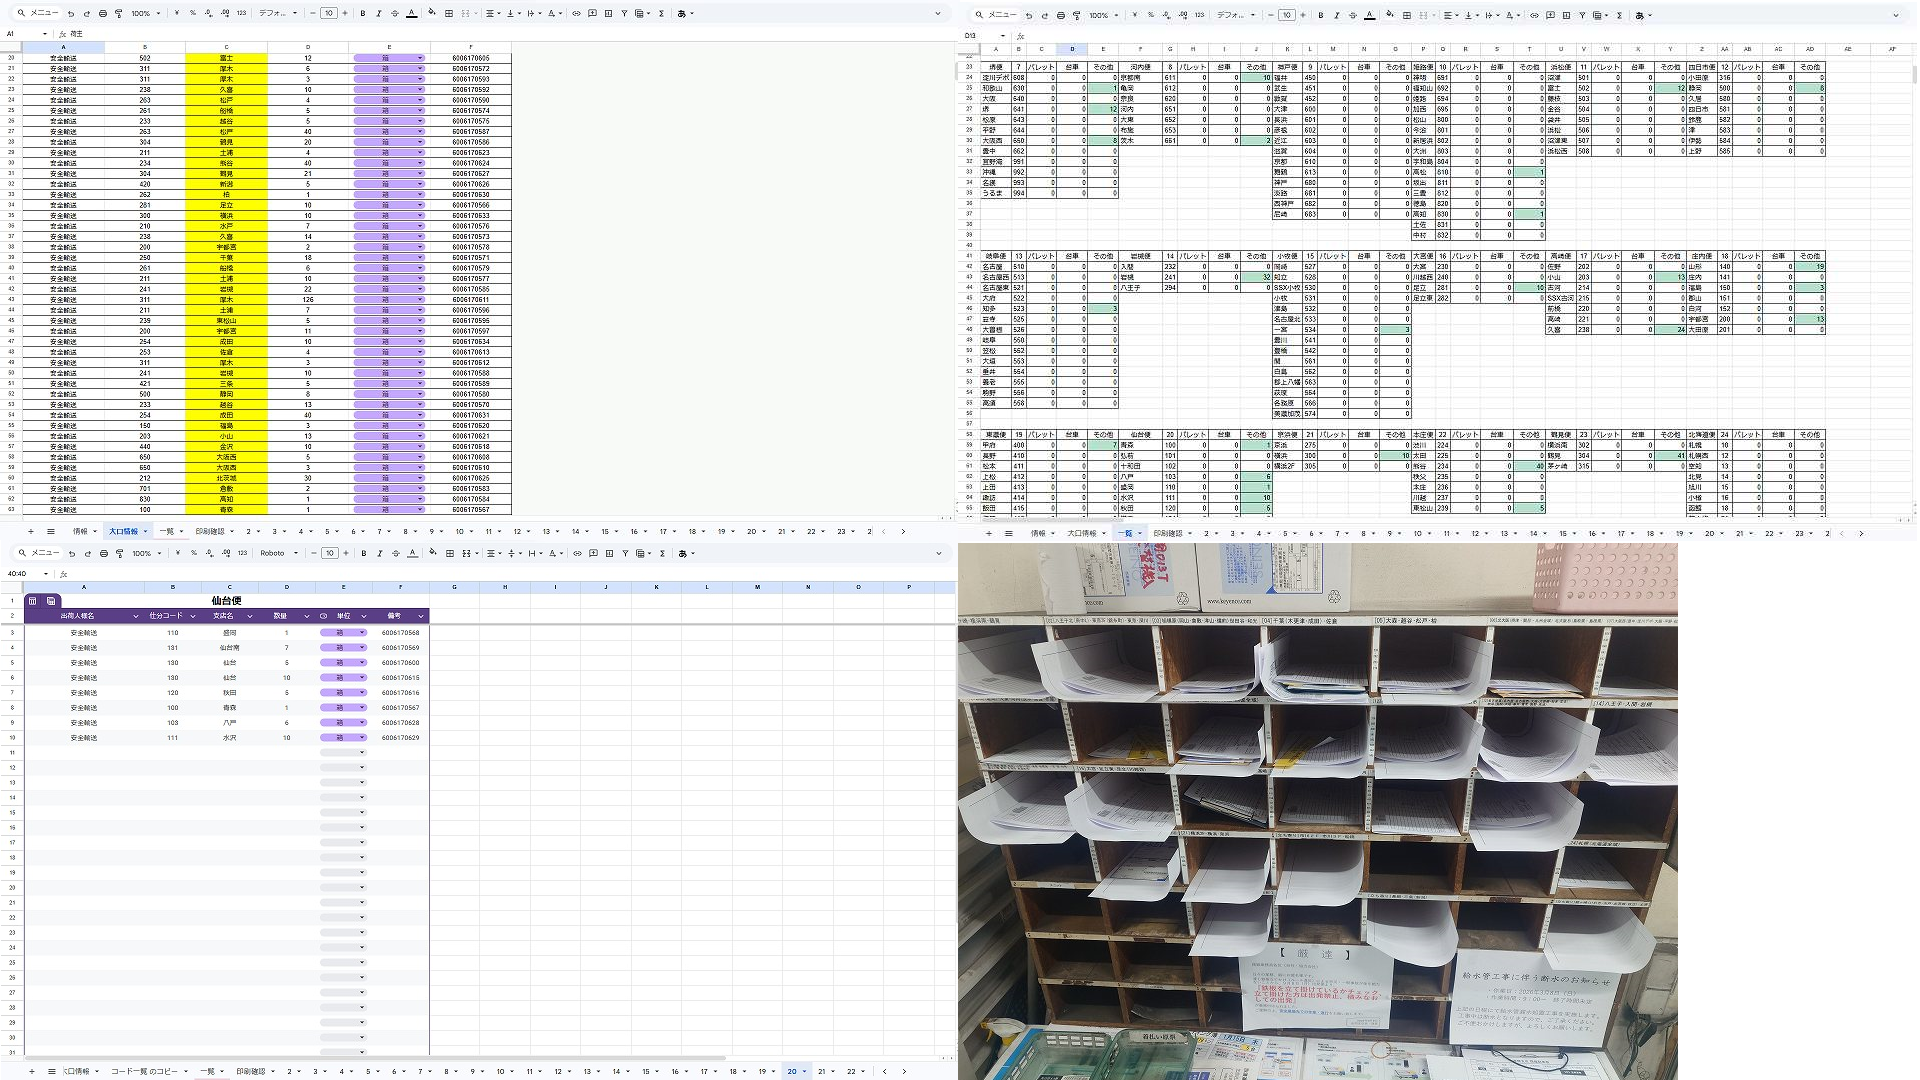Open the 印刷確認 sheet tab in the 仙台便 window

250,1071
